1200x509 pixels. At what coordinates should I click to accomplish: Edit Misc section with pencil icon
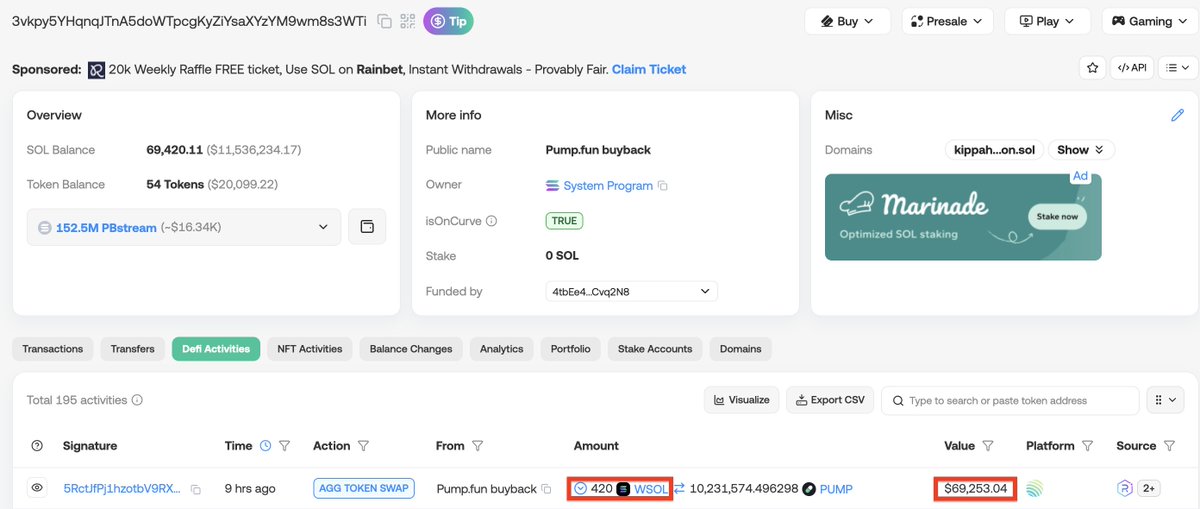(x=1177, y=116)
